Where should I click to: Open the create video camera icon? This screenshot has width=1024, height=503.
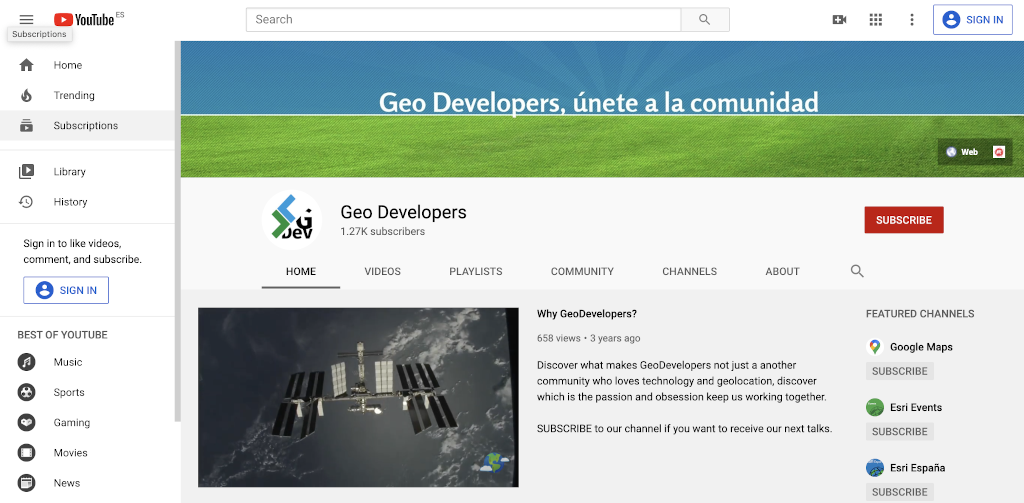(x=839, y=20)
